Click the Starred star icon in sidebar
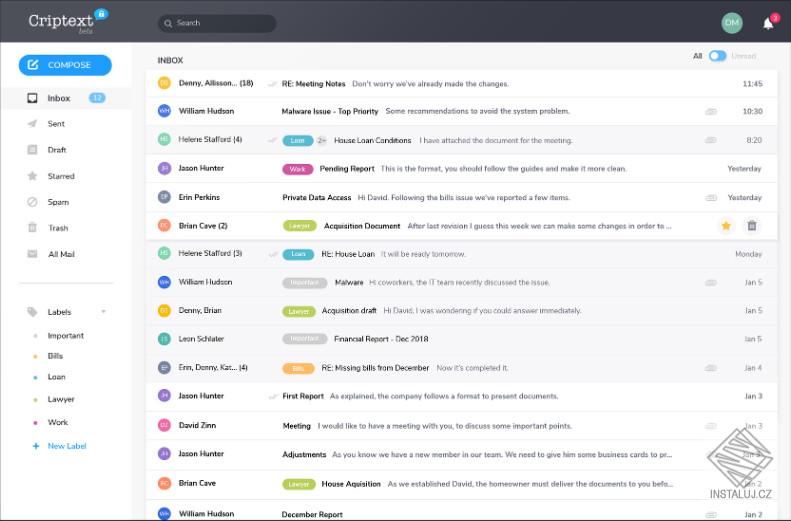The width and height of the screenshot is (791, 521). [x=32, y=176]
